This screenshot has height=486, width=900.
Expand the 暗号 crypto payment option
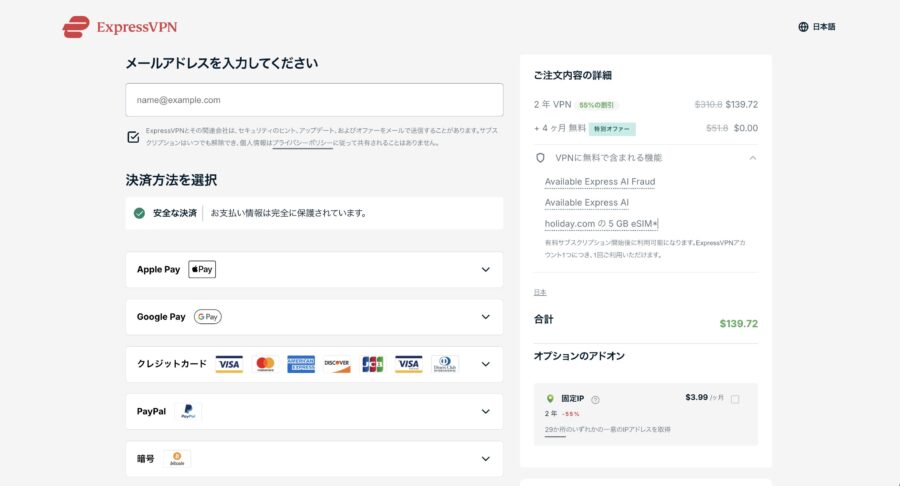point(314,458)
